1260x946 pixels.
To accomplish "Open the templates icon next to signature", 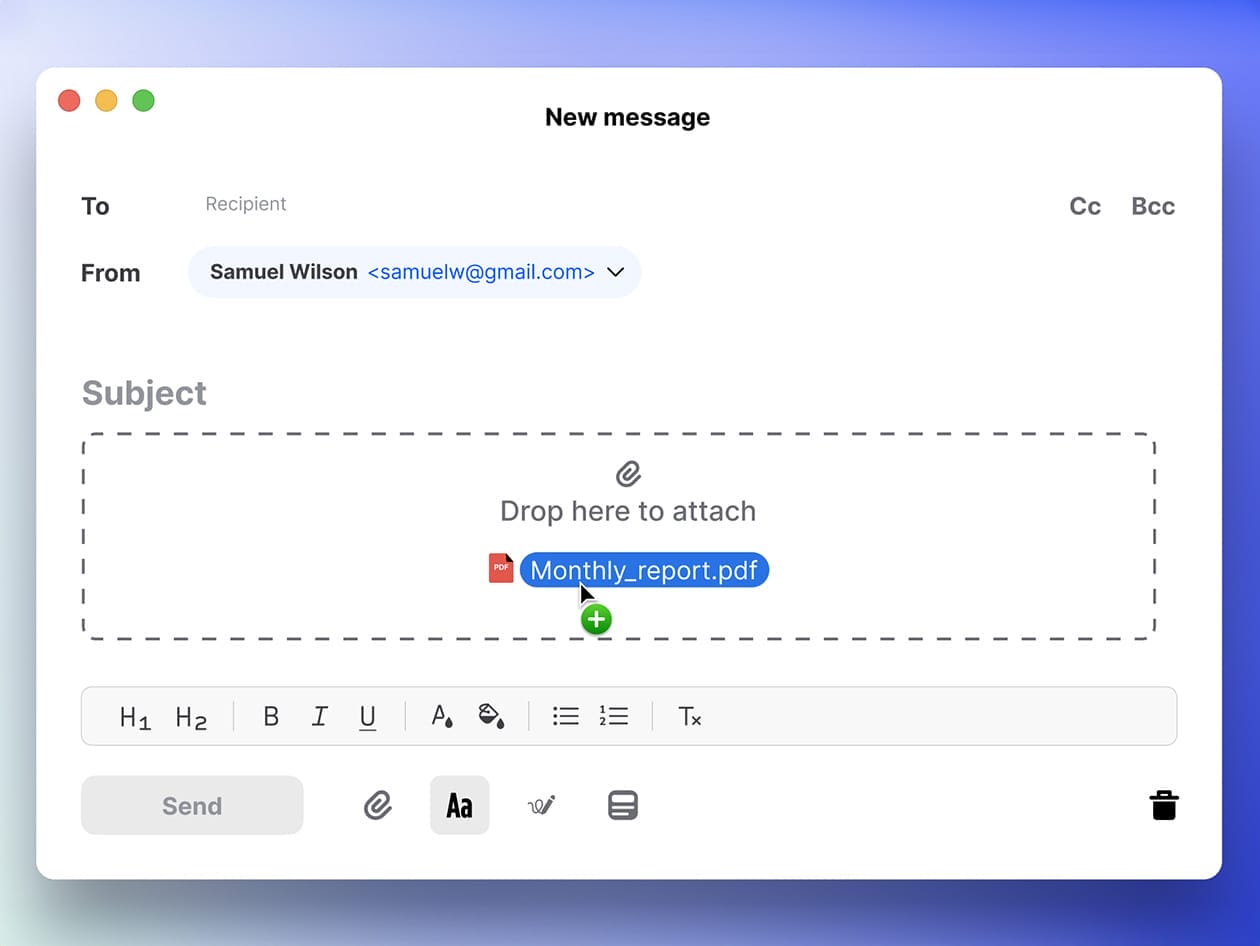I will 623,805.
